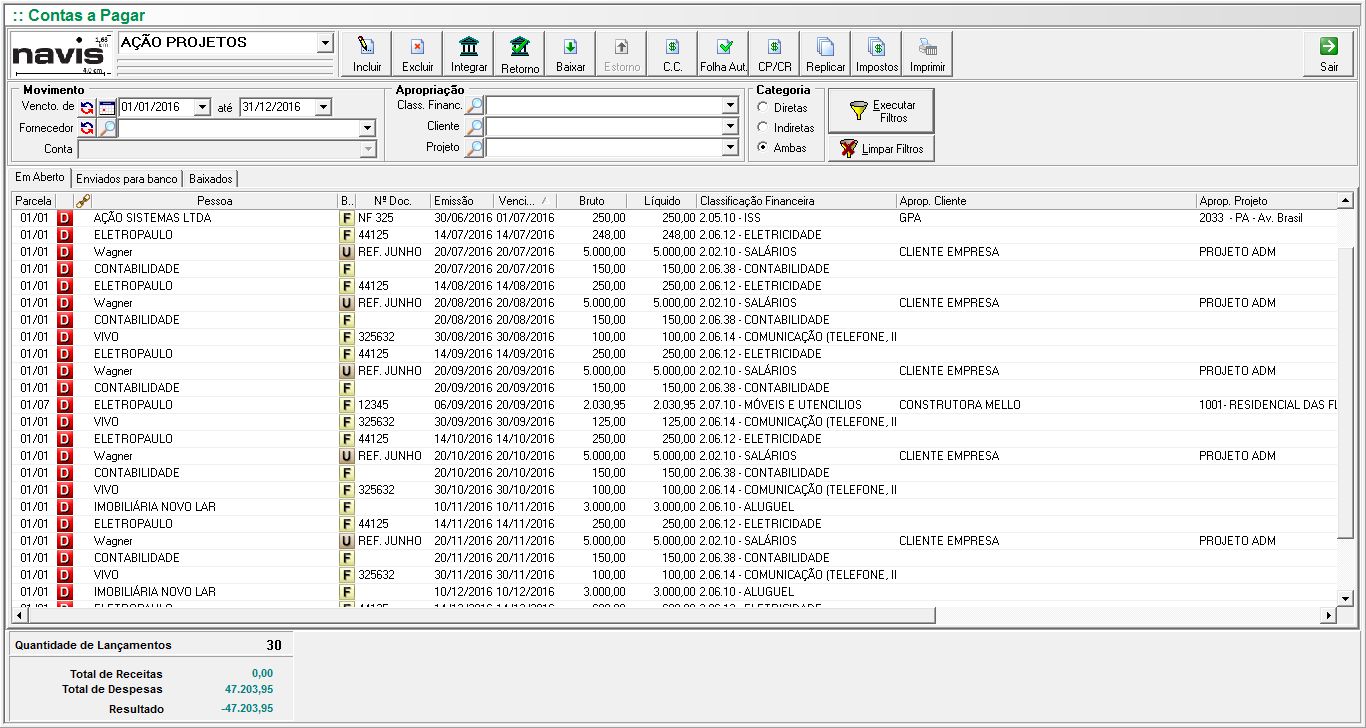The width and height of the screenshot is (1366, 728).
Task: Click the Baixar toolbar icon
Action: coord(571,54)
